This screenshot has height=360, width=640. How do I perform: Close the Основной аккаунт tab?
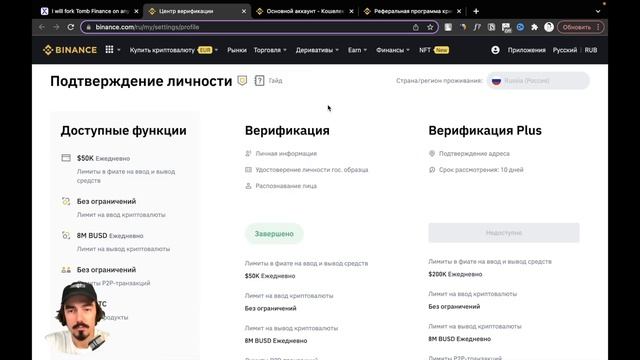point(351,11)
